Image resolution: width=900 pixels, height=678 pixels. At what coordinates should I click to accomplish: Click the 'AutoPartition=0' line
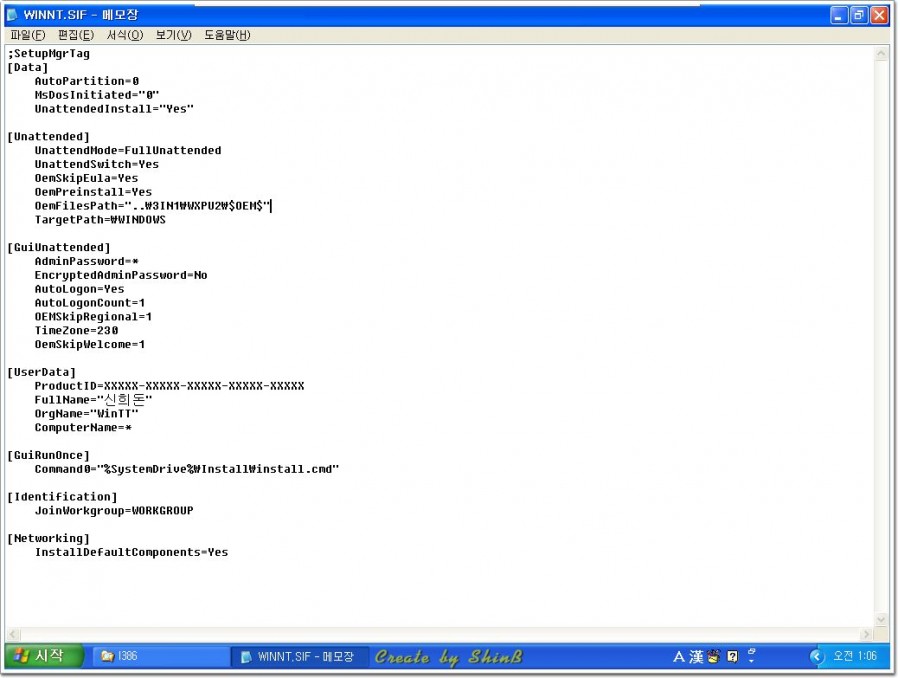(87, 81)
